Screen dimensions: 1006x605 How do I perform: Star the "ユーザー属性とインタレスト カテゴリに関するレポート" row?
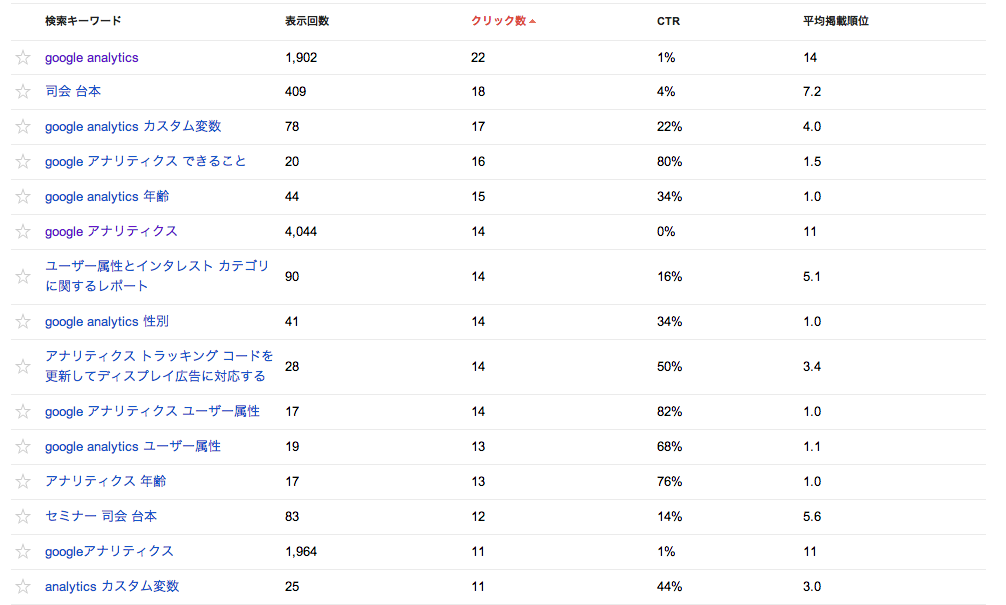[23, 277]
